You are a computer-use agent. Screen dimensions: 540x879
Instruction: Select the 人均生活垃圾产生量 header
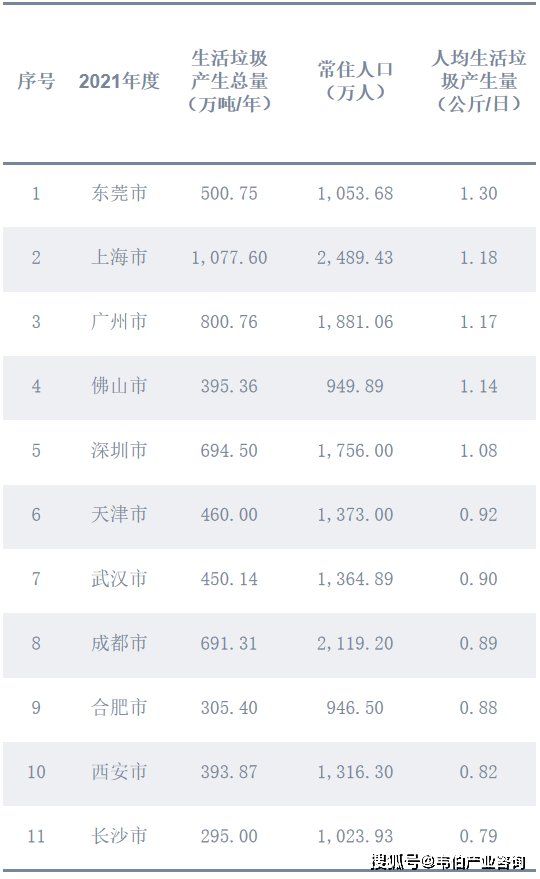coord(479,81)
